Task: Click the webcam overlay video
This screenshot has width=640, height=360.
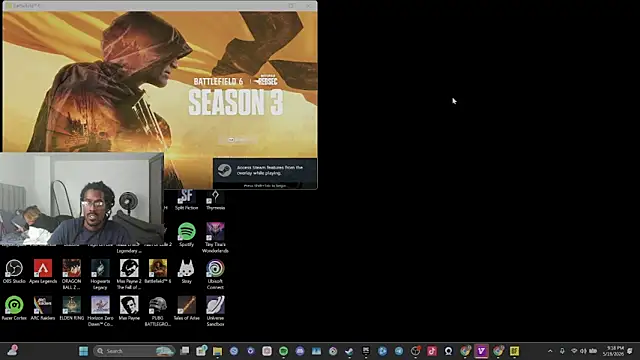Action: pyautogui.click(x=82, y=199)
